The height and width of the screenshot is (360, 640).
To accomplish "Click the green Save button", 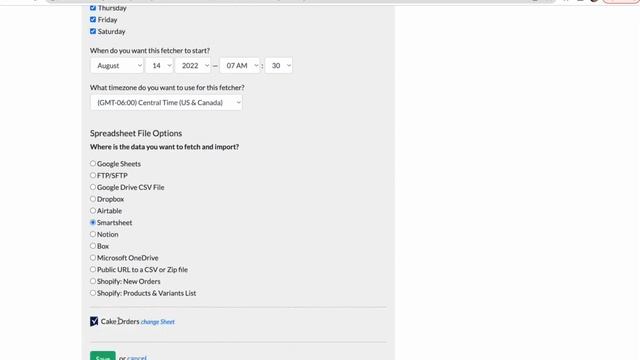I will coord(103,356).
